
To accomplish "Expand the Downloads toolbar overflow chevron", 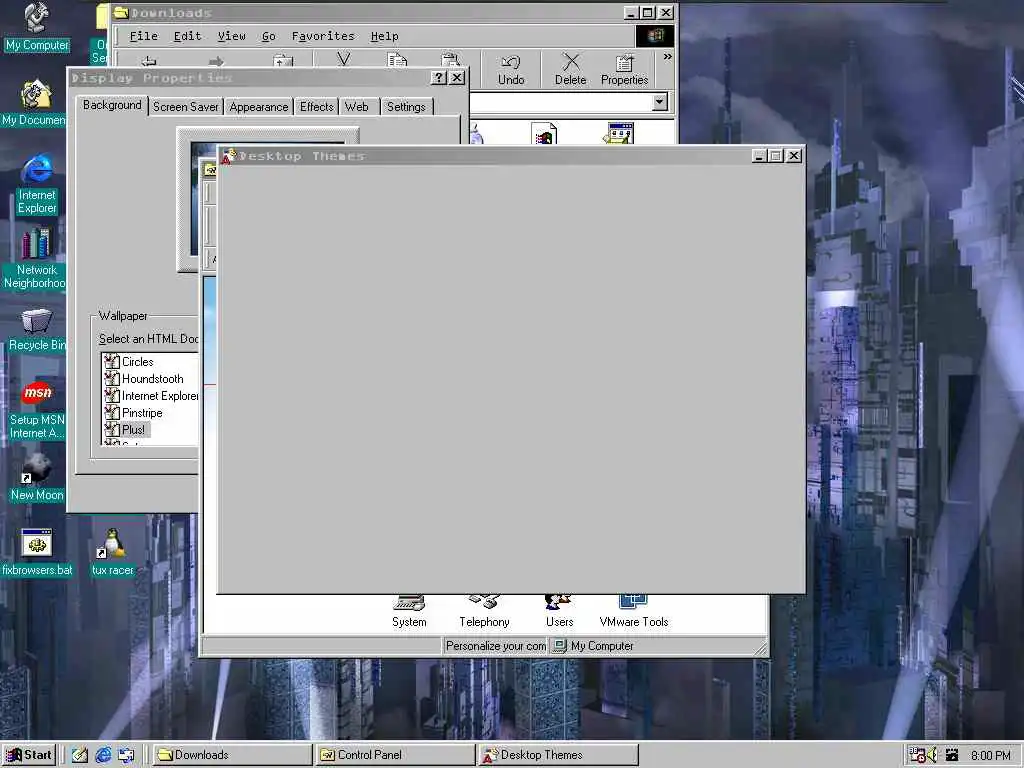I will pos(667,57).
